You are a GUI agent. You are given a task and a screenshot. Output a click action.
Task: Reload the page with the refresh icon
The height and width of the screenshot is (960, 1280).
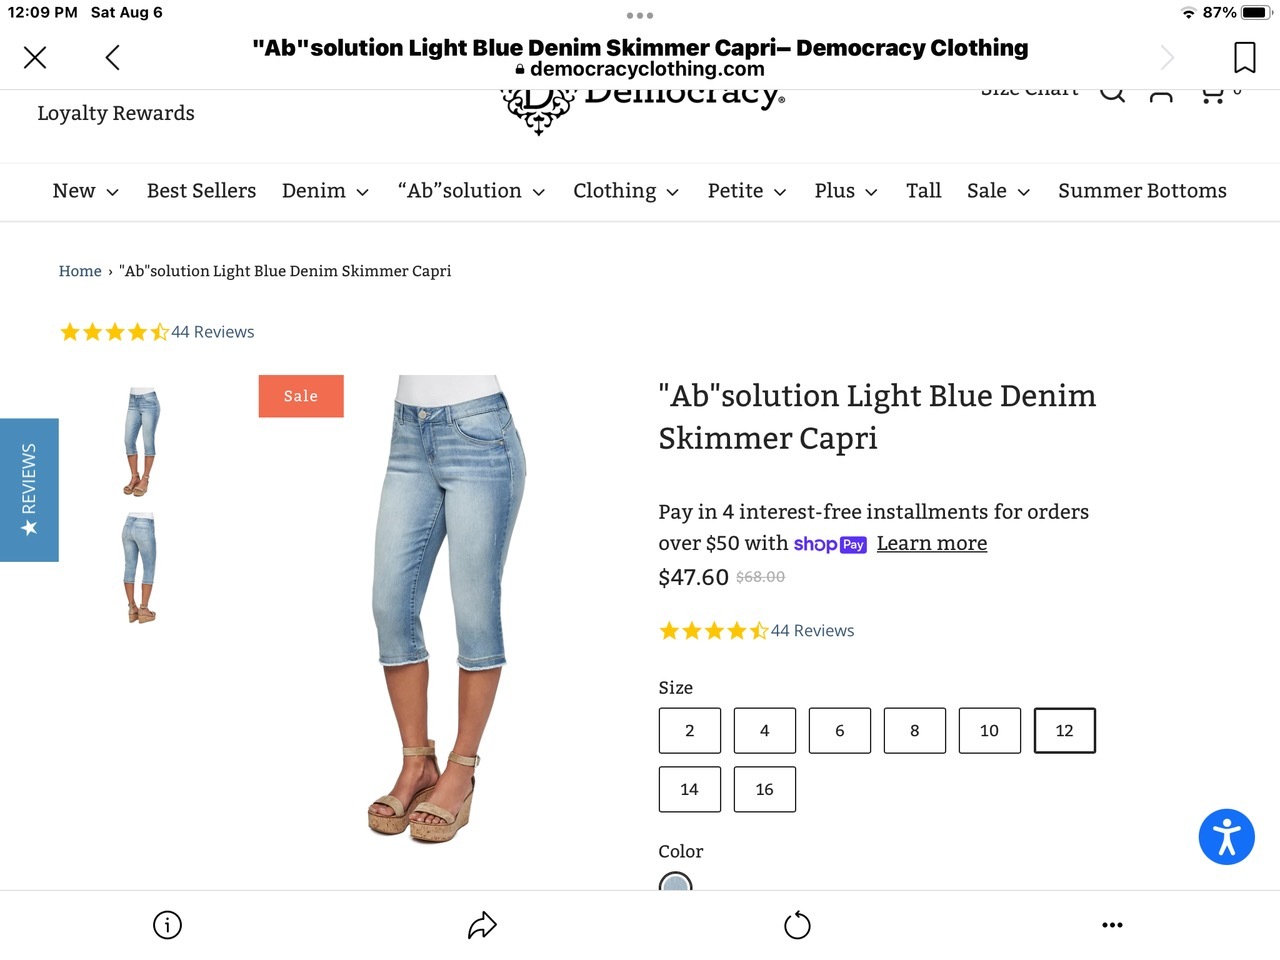click(x=797, y=925)
